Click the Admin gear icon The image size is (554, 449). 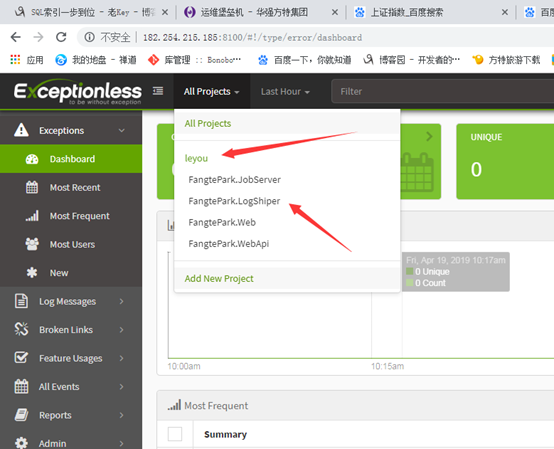[x=21, y=443]
